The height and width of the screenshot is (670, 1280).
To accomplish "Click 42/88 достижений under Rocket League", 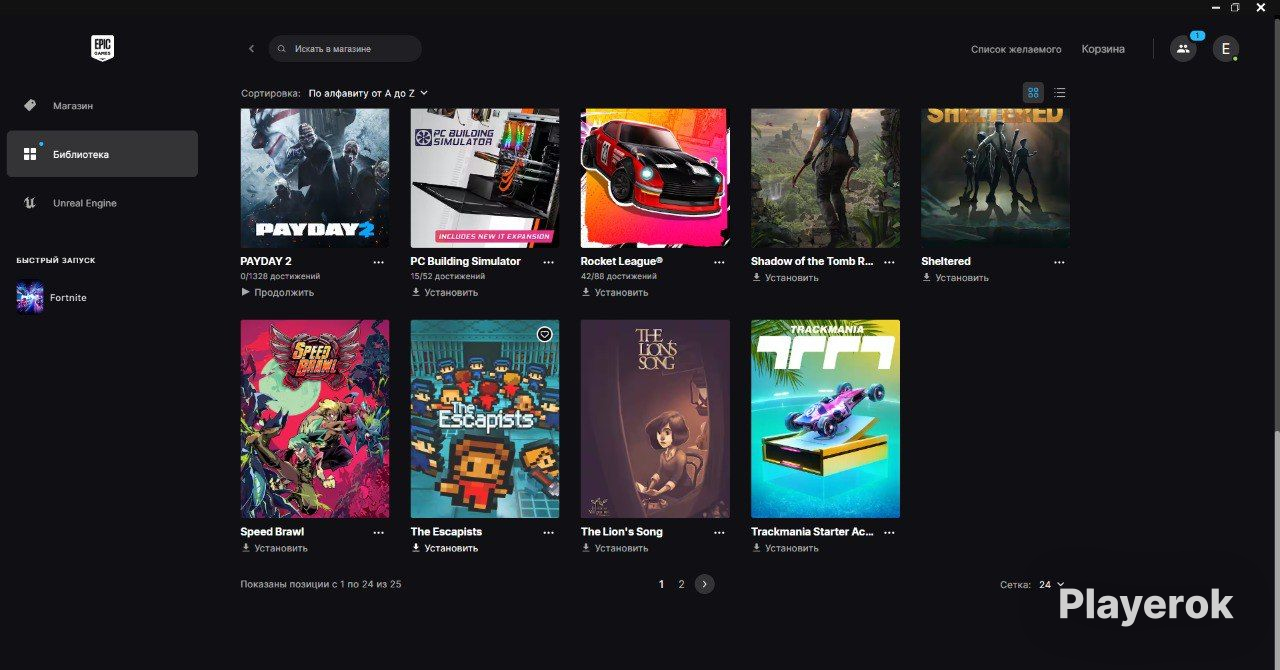I will [x=618, y=276].
